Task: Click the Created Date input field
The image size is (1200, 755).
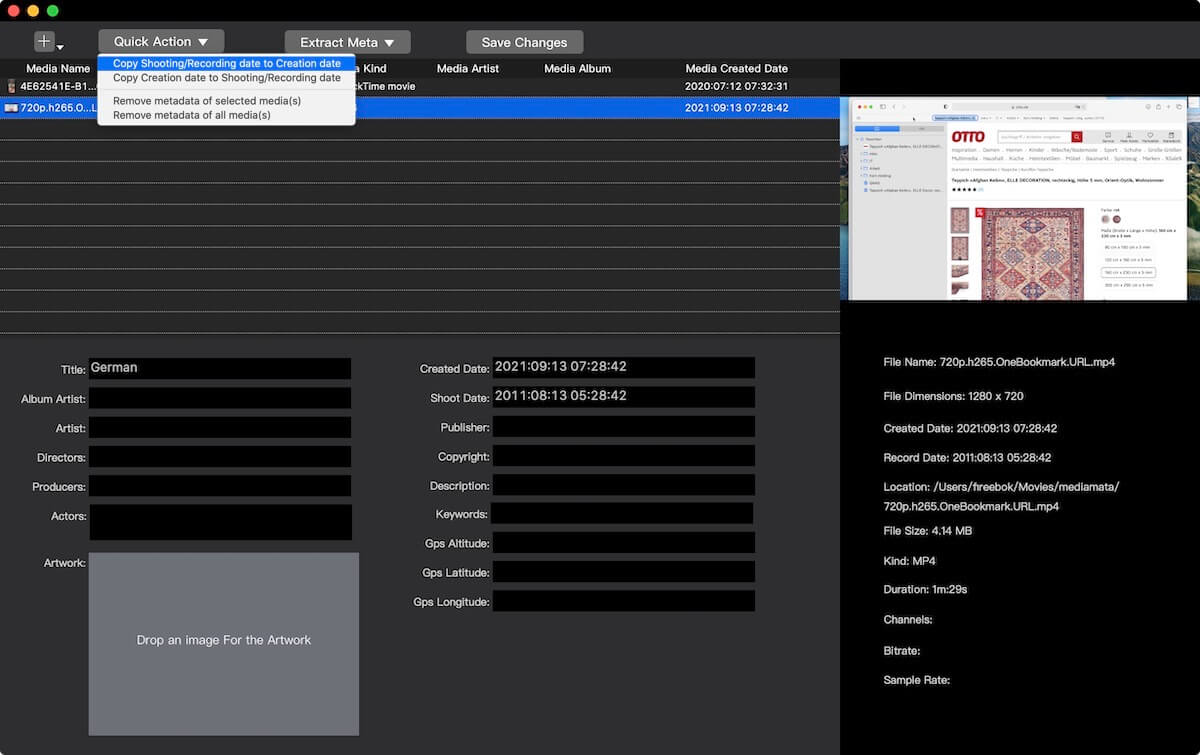Action: point(624,368)
